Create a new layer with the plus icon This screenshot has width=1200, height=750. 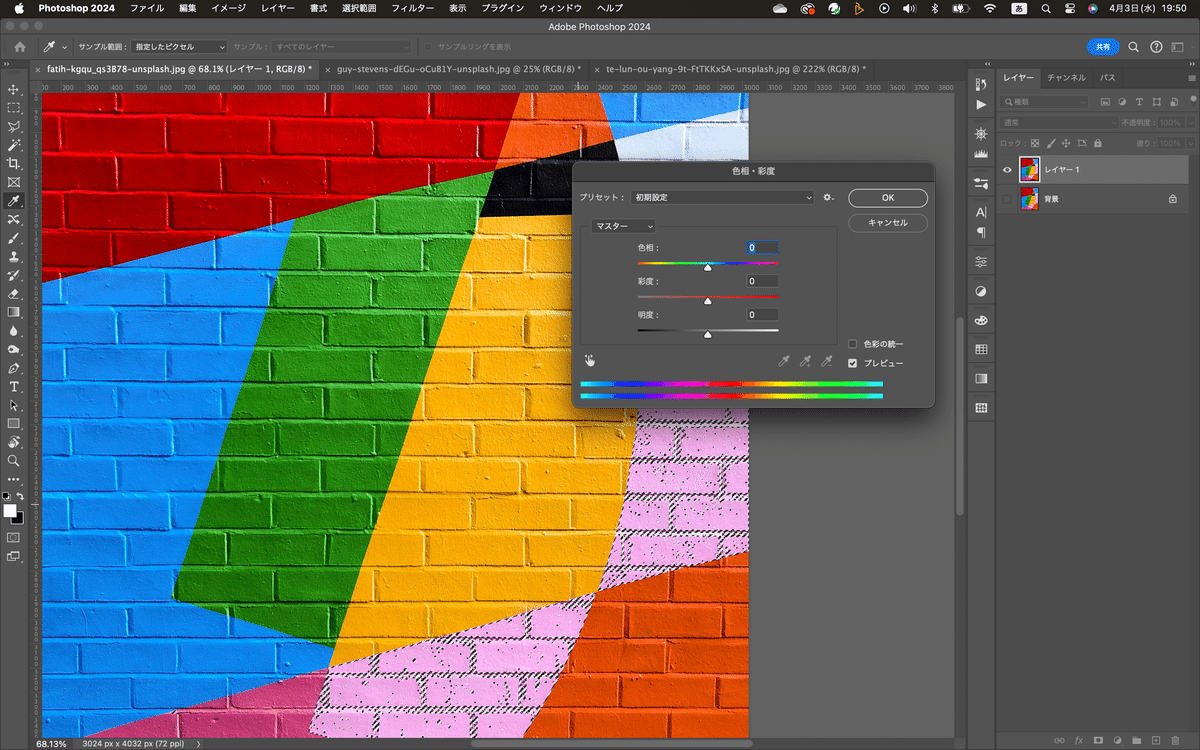(x=1157, y=741)
